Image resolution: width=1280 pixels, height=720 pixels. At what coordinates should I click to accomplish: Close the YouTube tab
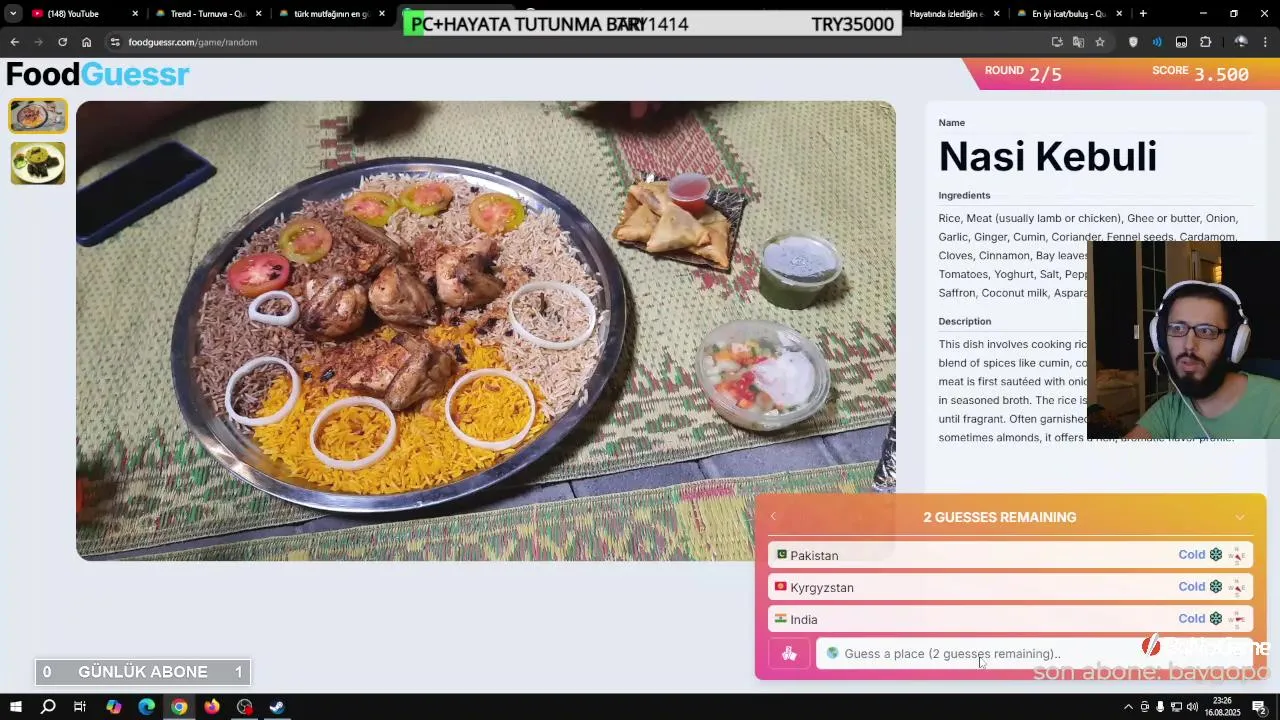135,14
